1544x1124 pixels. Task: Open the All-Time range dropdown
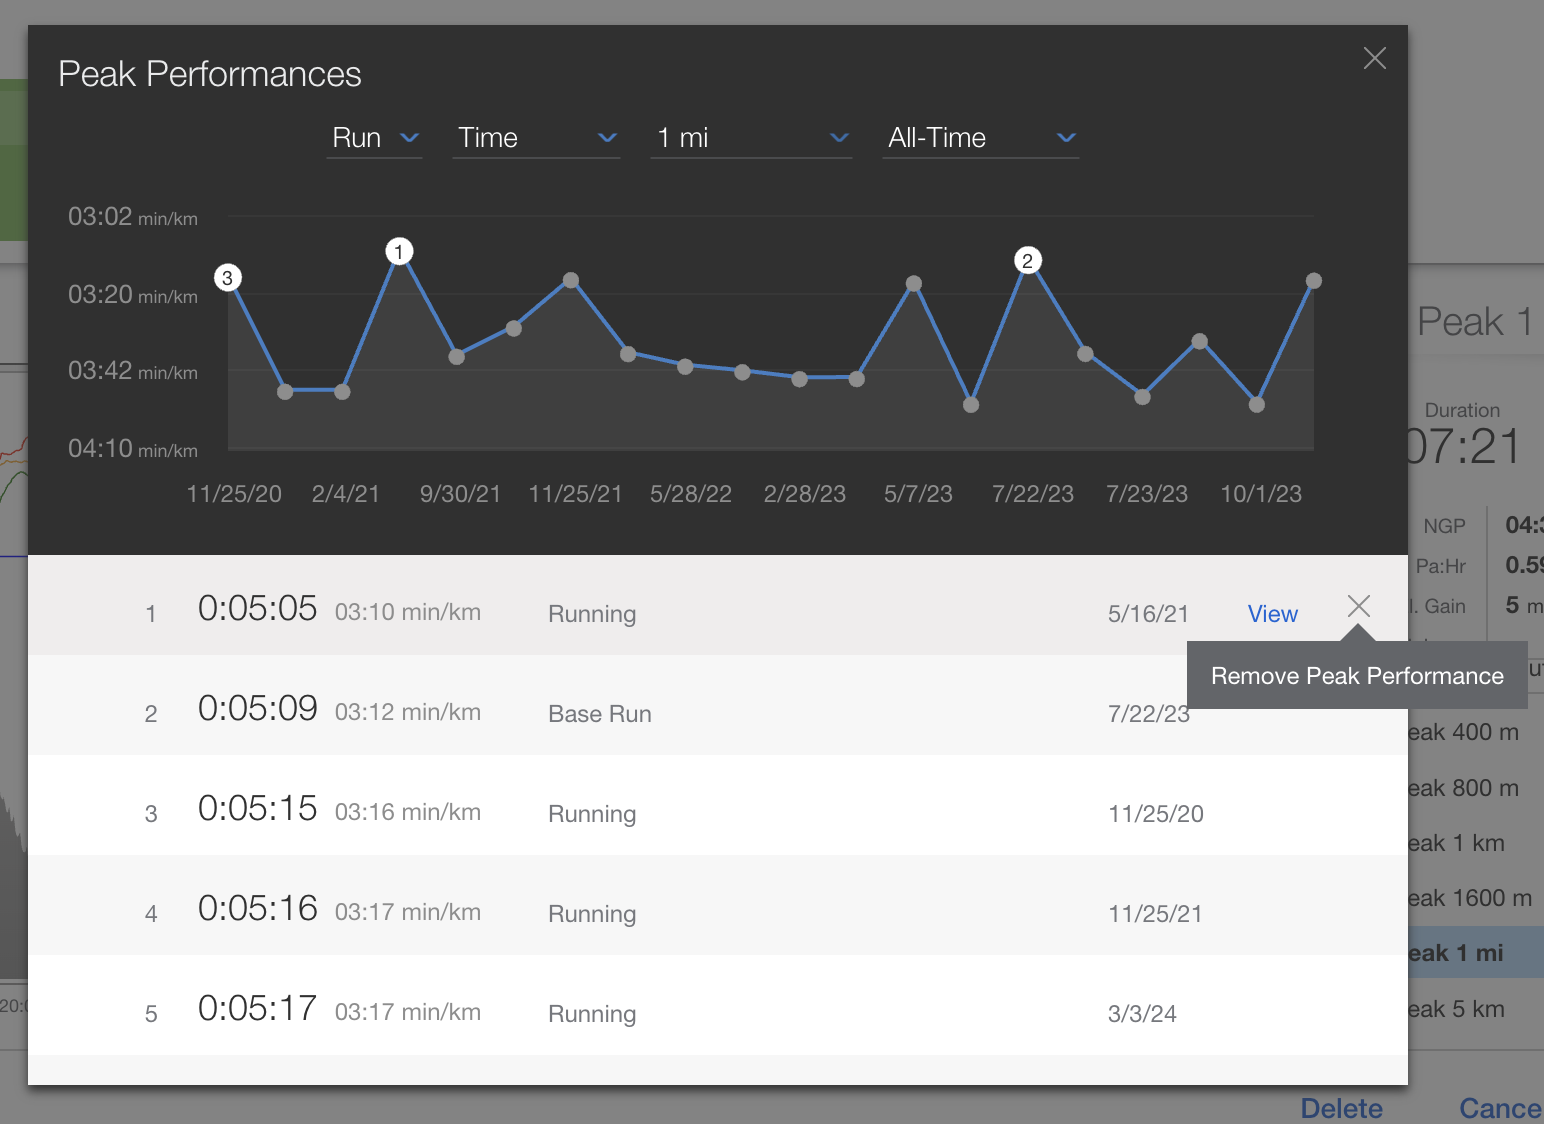pyautogui.click(x=981, y=138)
